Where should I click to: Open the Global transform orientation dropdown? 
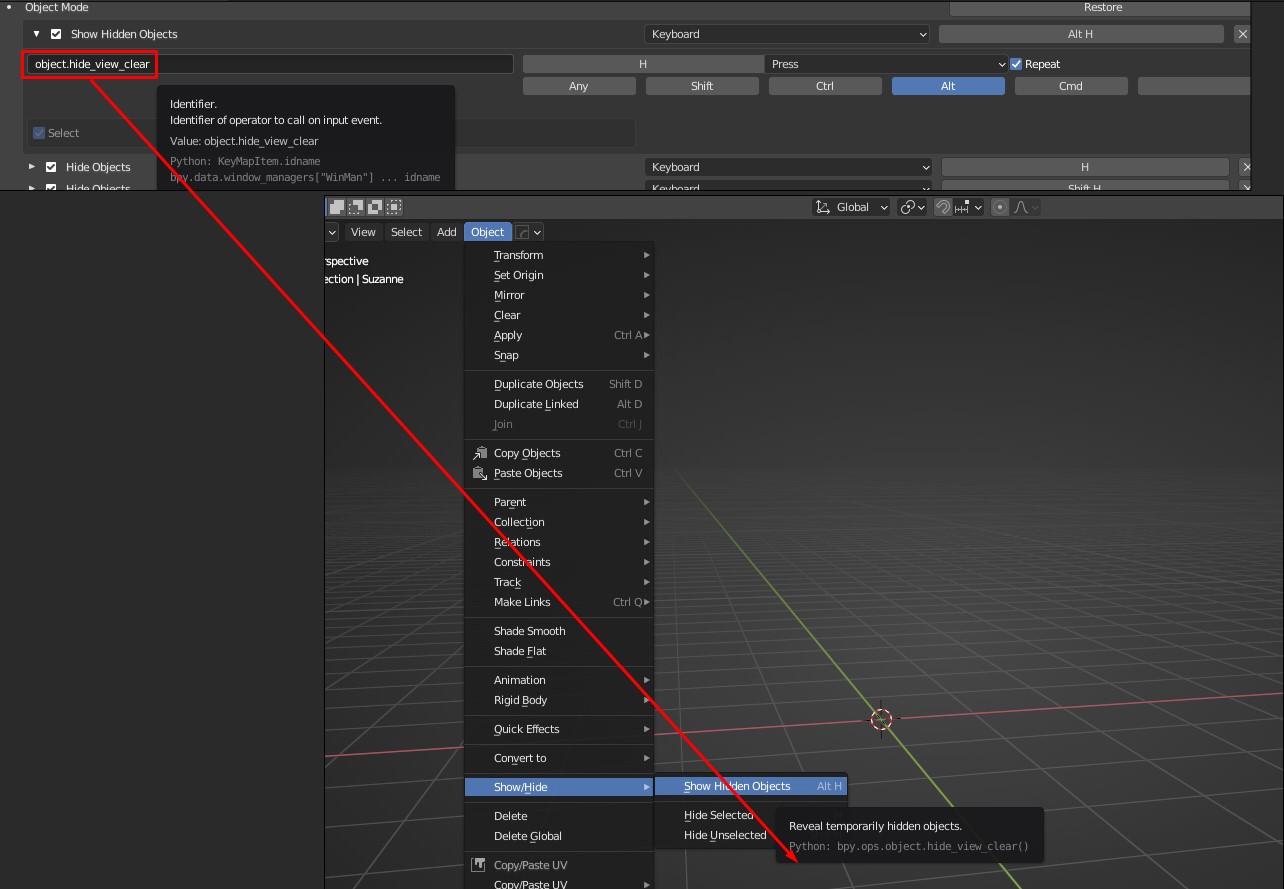pos(852,207)
